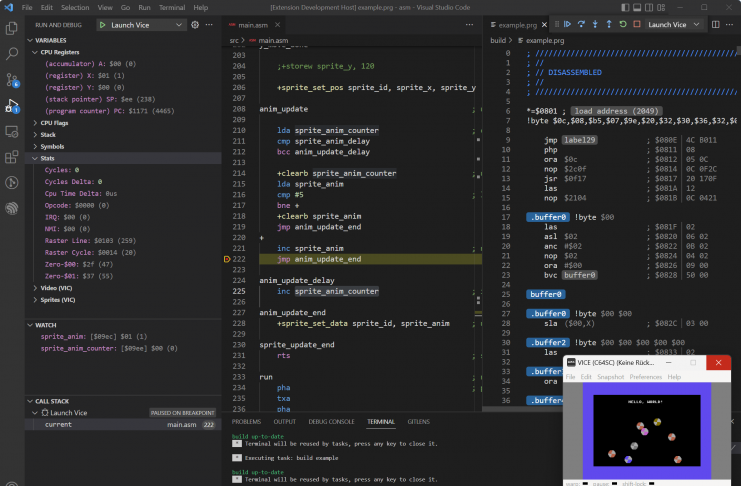
Task: Select the Raster Line stats row
Action: pos(123,241)
